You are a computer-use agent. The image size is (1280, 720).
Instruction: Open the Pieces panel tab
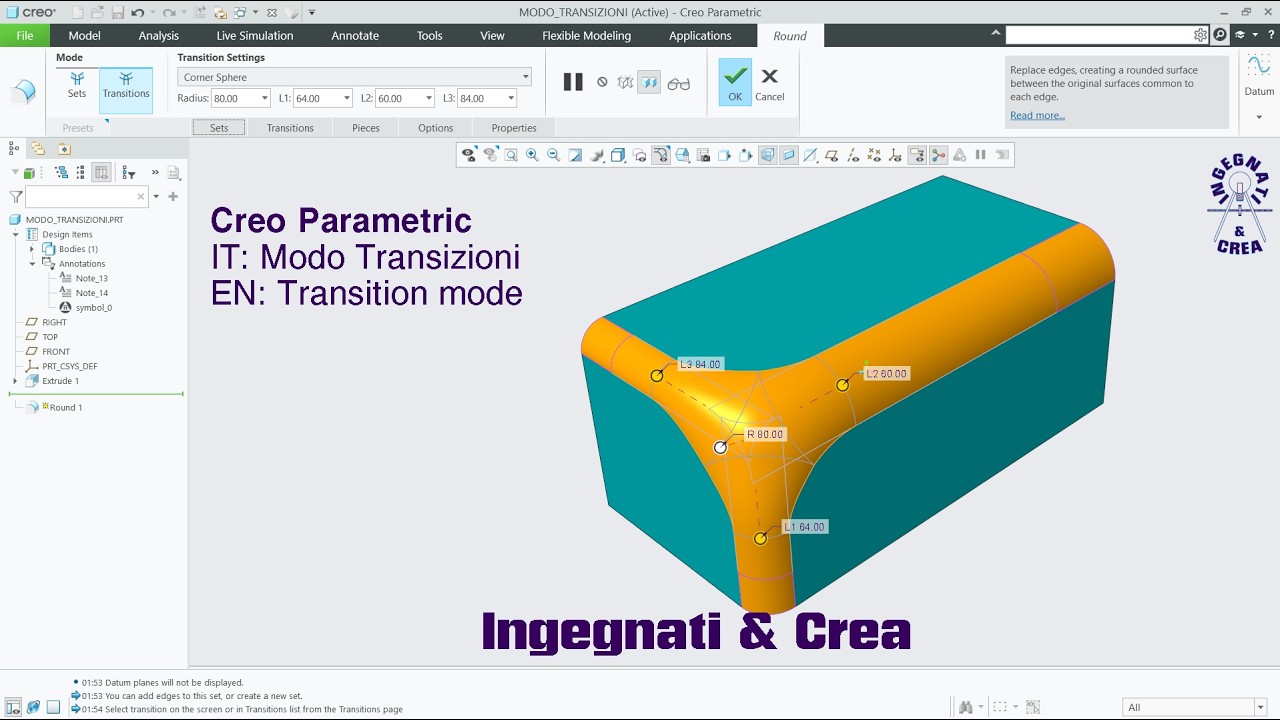click(366, 128)
